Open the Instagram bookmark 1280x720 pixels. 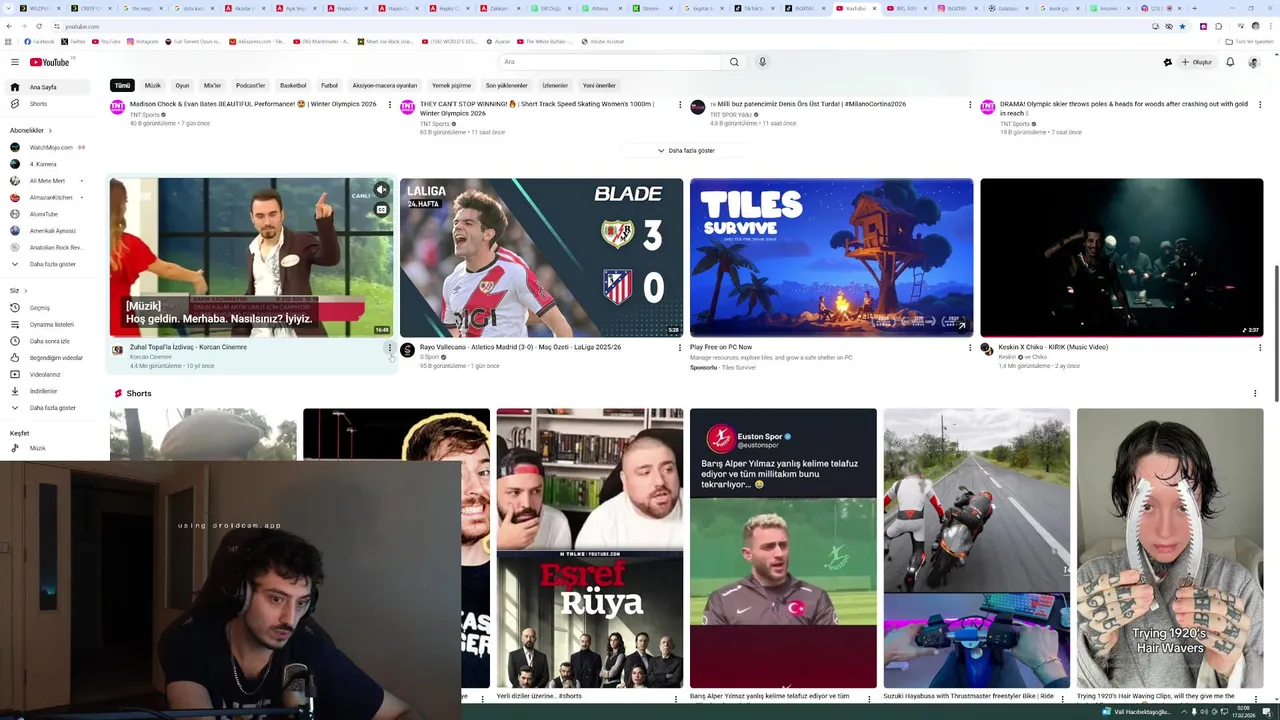[x=143, y=42]
